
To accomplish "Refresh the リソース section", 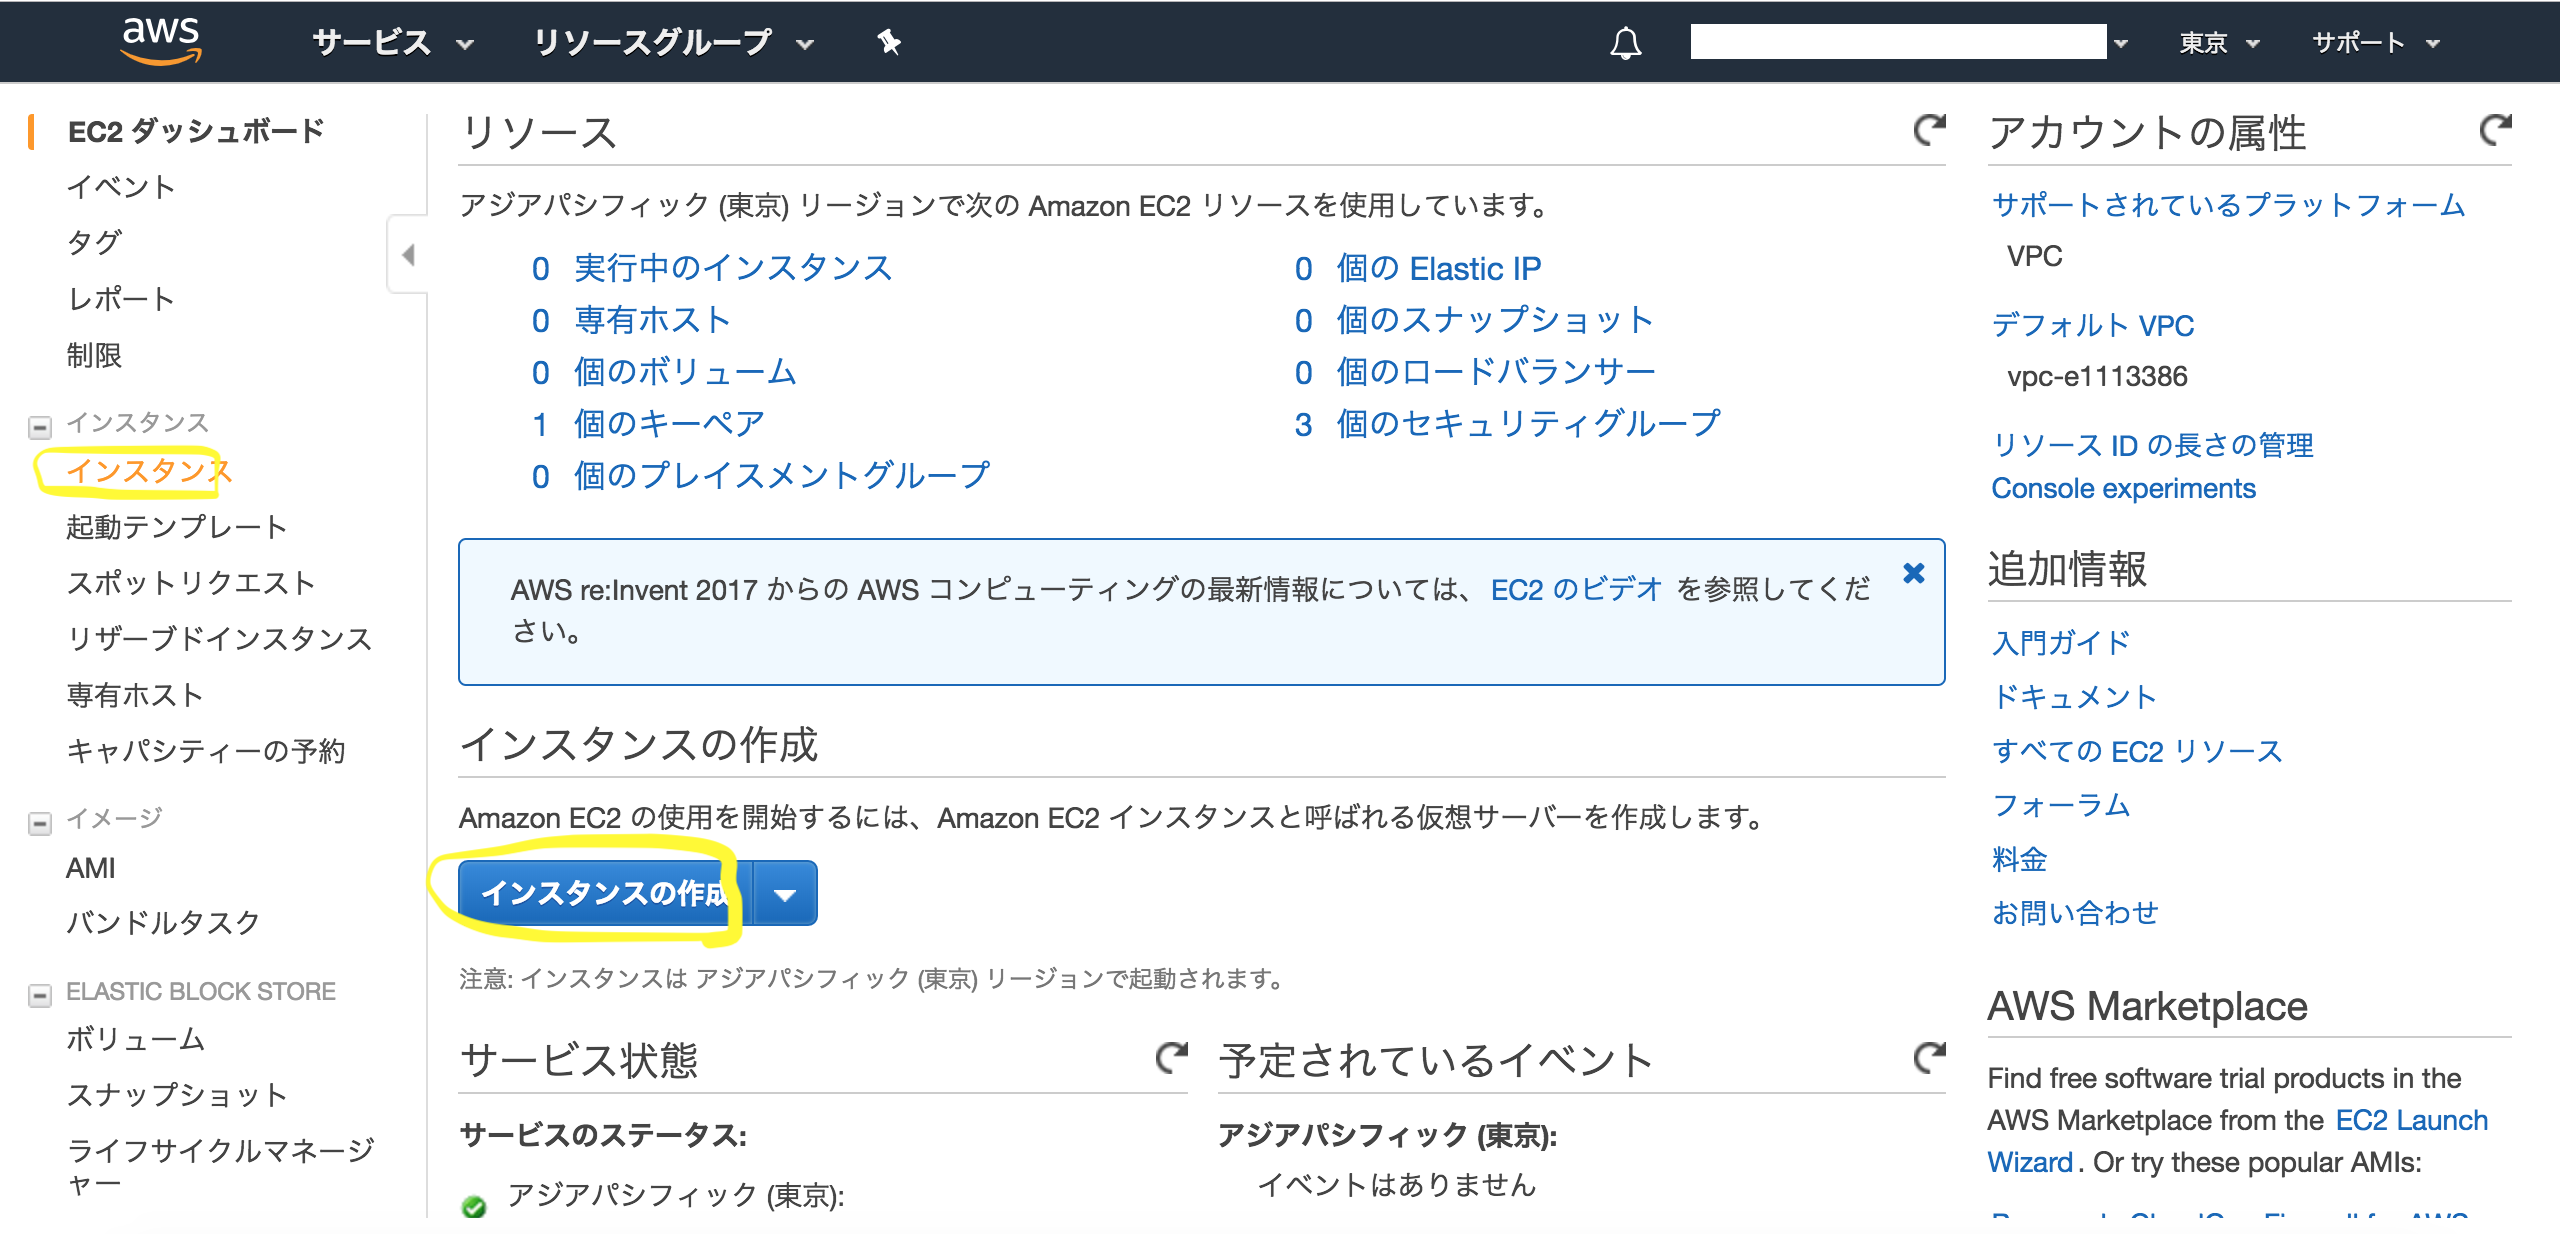I will coord(1929,130).
